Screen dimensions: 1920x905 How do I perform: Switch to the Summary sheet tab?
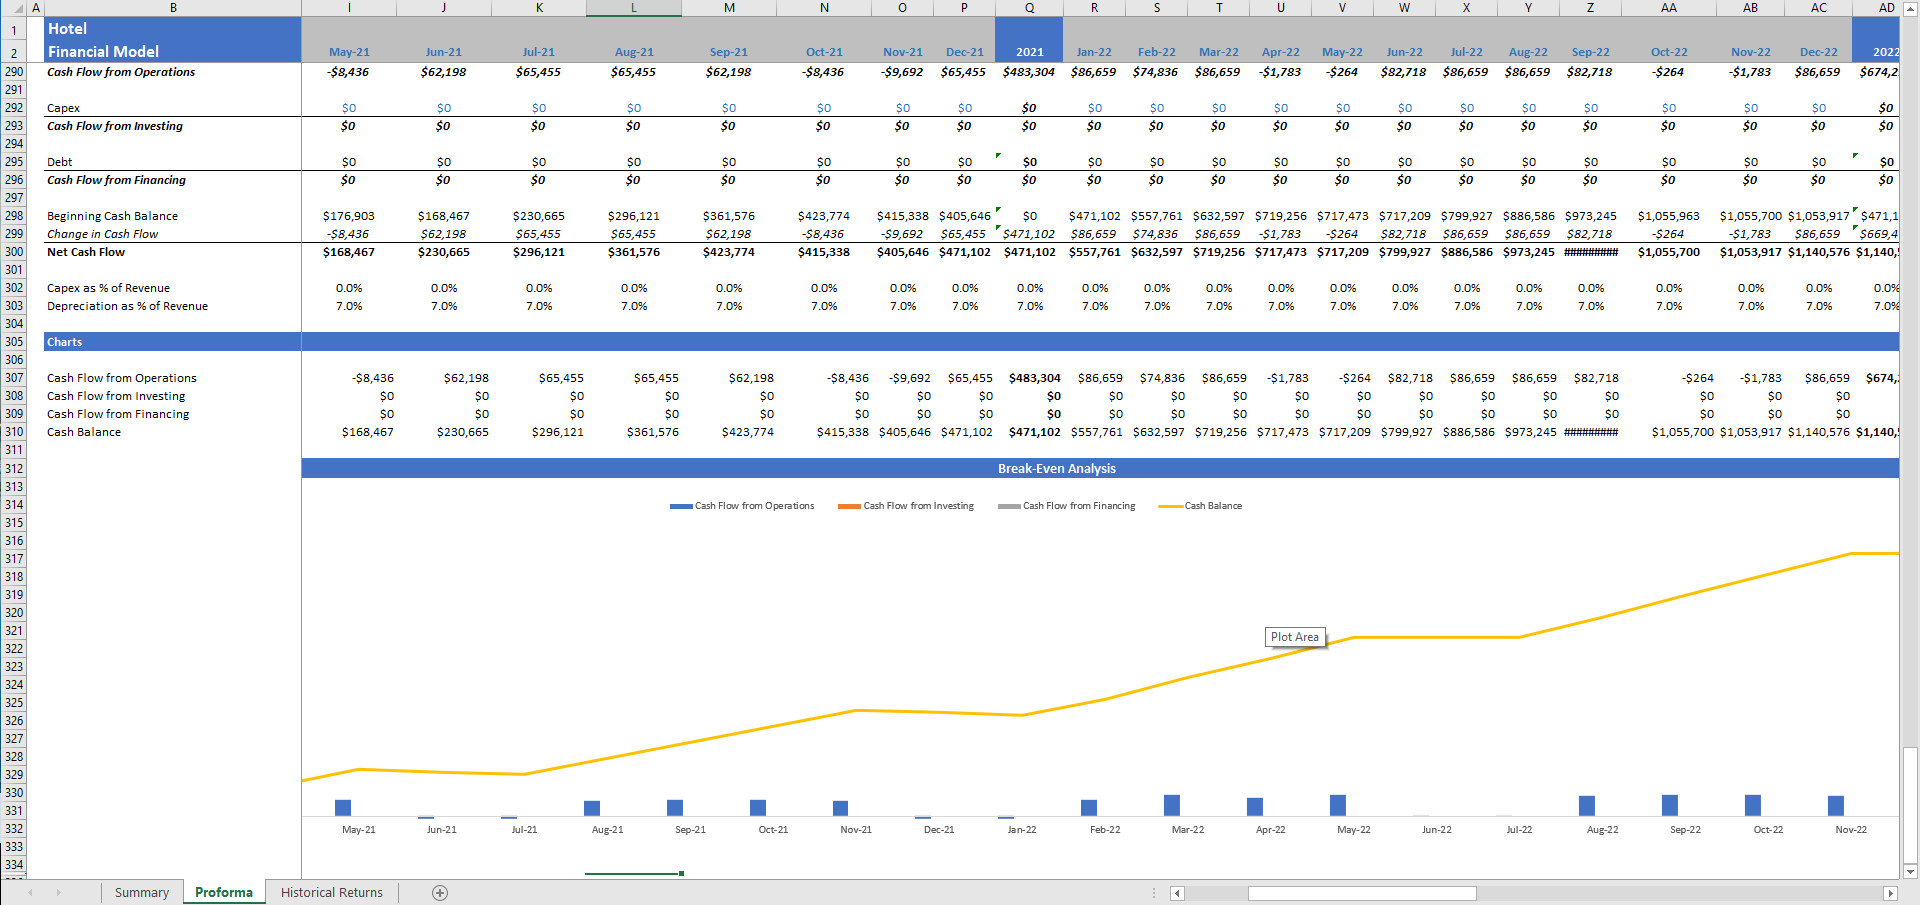(x=142, y=892)
